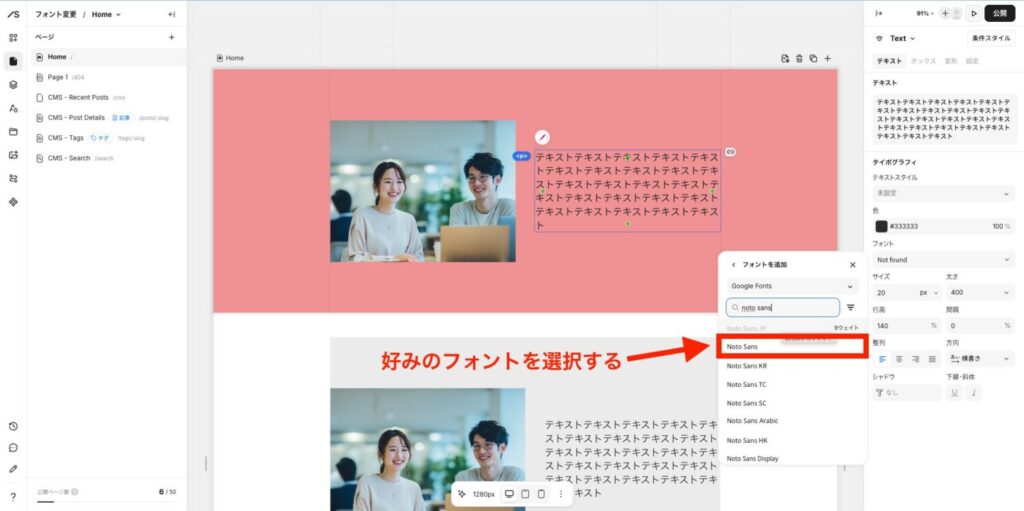The height and width of the screenshot is (511, 1024).
Task: Choose Noto Sans KR from font list
Action: pyautogui.click(x=747, y=366)
